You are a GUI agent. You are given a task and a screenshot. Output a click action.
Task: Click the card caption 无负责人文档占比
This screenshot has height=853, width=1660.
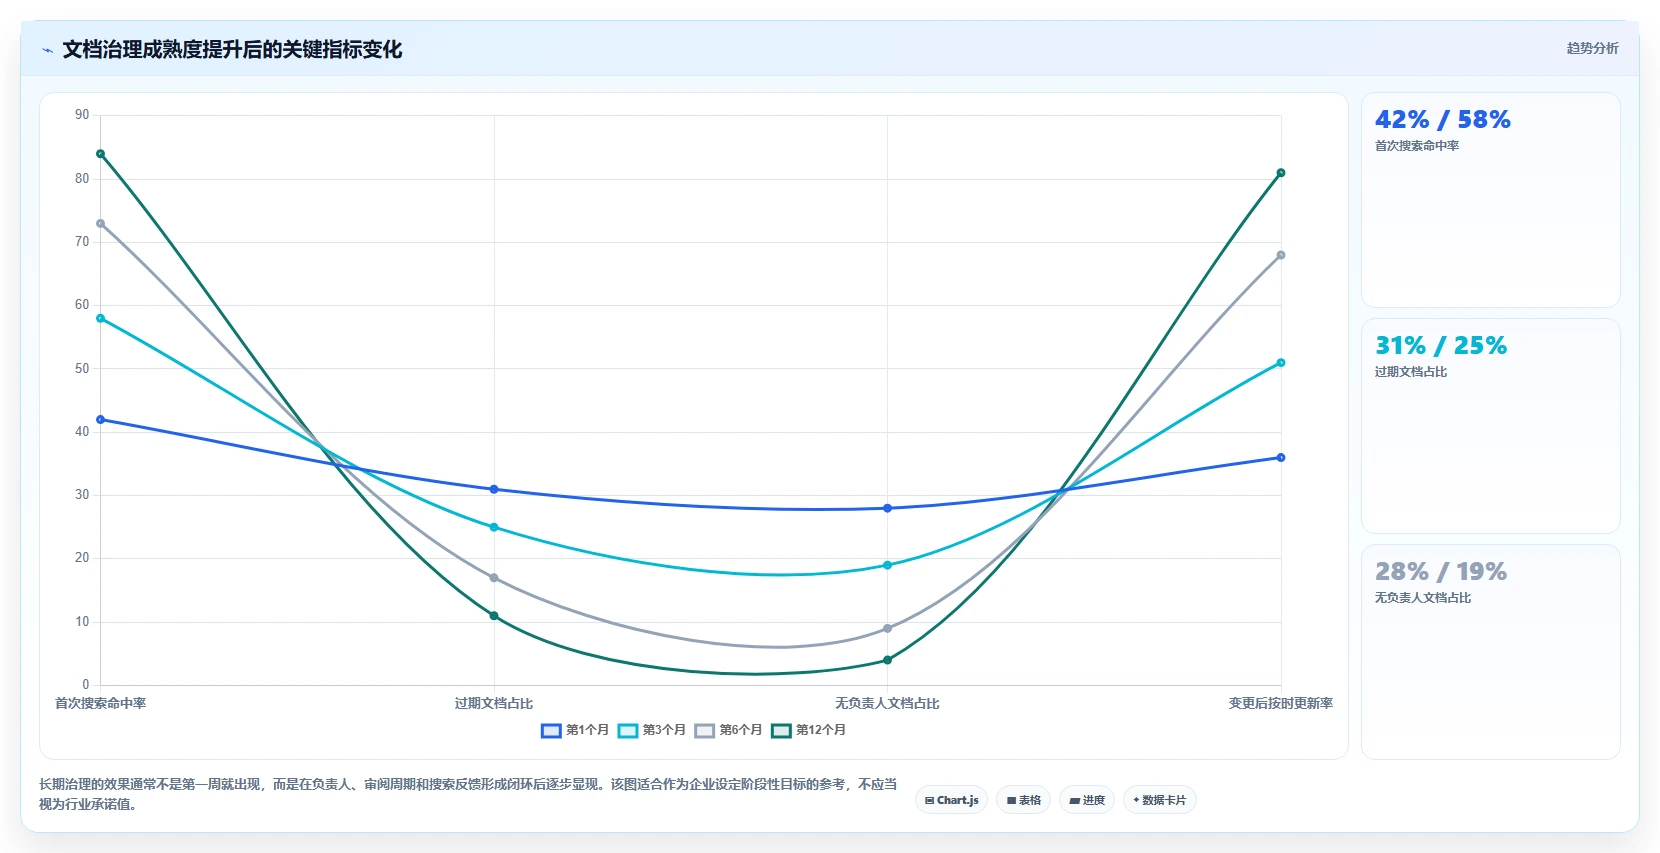1422,598
